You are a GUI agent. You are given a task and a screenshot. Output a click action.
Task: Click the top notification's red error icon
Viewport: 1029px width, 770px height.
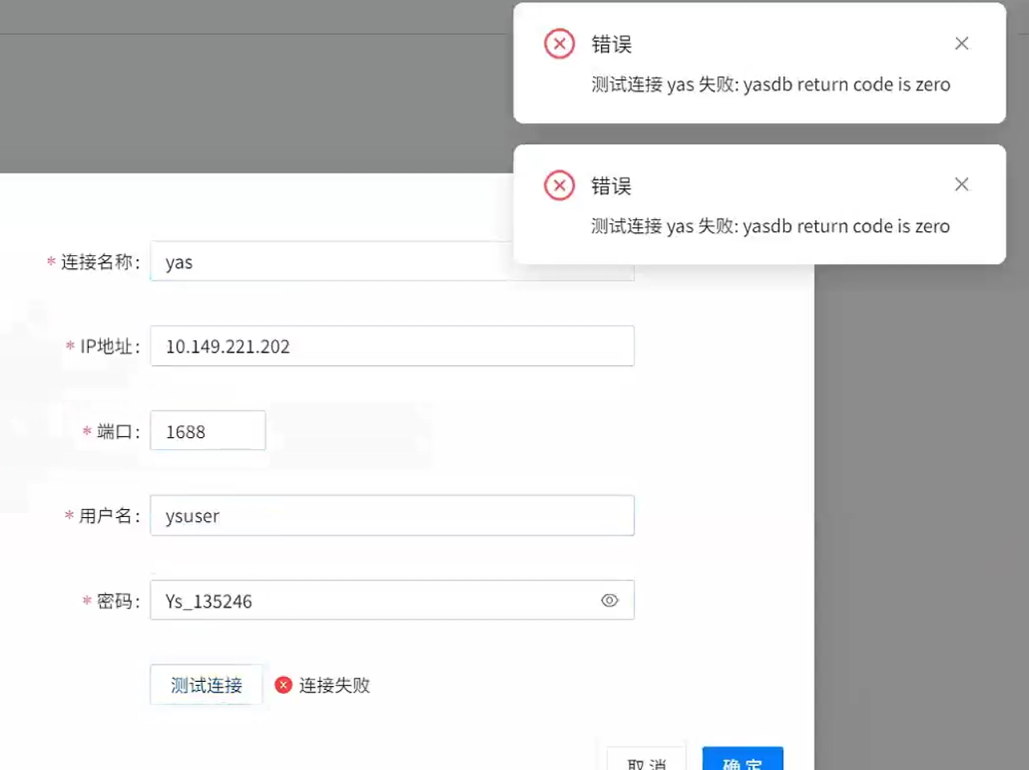click(x=559, y=44)
